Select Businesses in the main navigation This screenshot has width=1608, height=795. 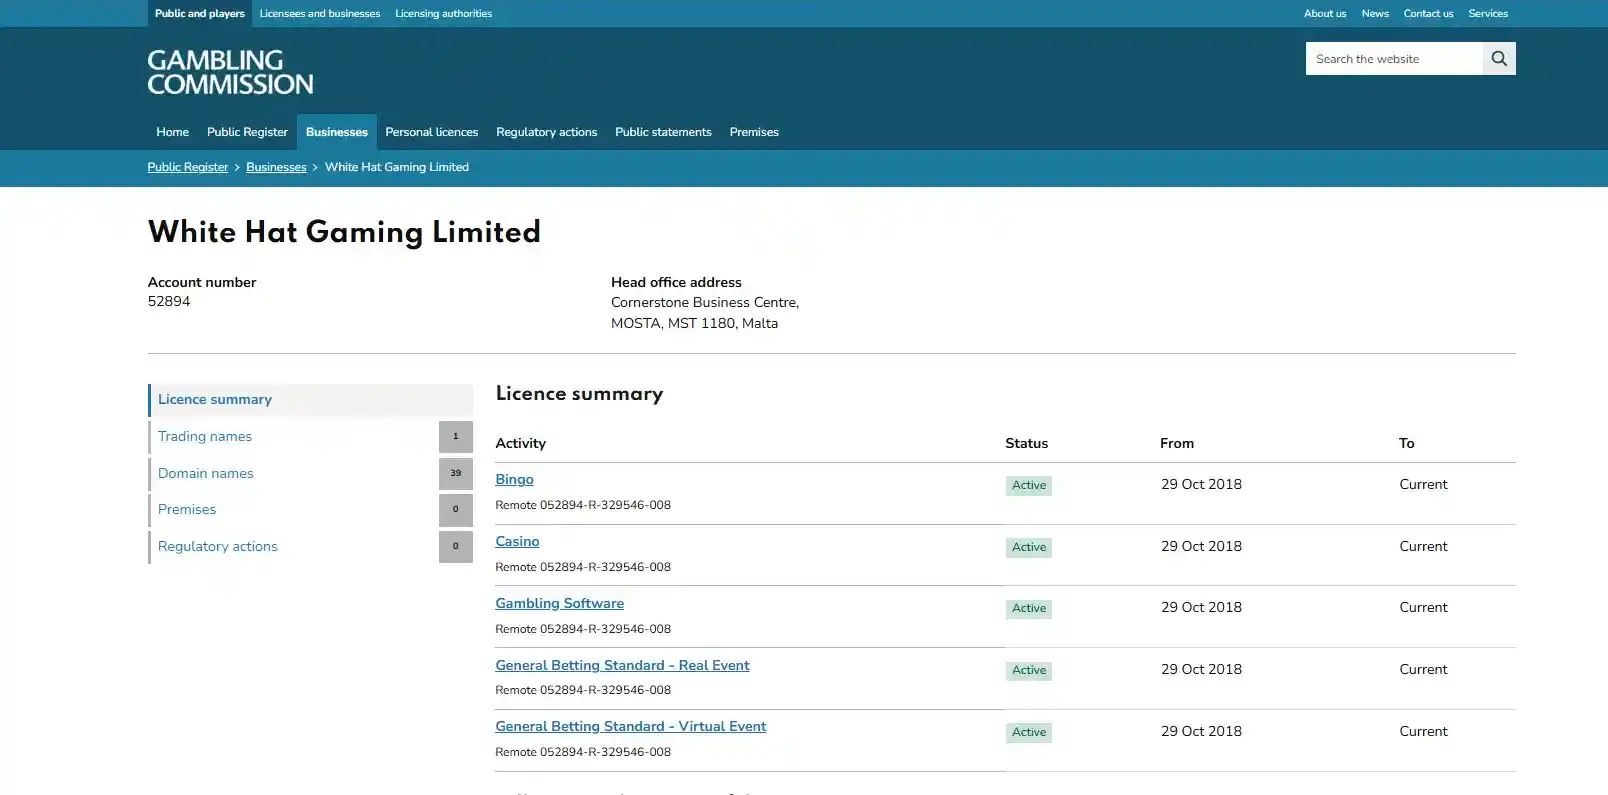pos(337,132)
